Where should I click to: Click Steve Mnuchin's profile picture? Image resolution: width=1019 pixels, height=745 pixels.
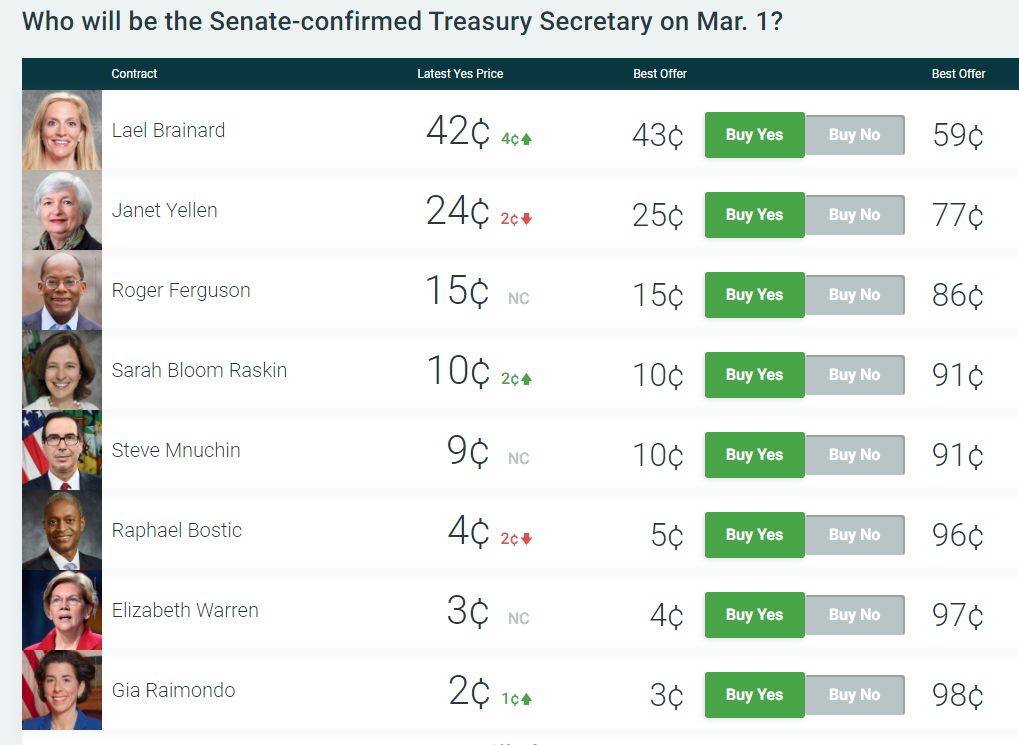pyautogui.click(x=62, y=450)
